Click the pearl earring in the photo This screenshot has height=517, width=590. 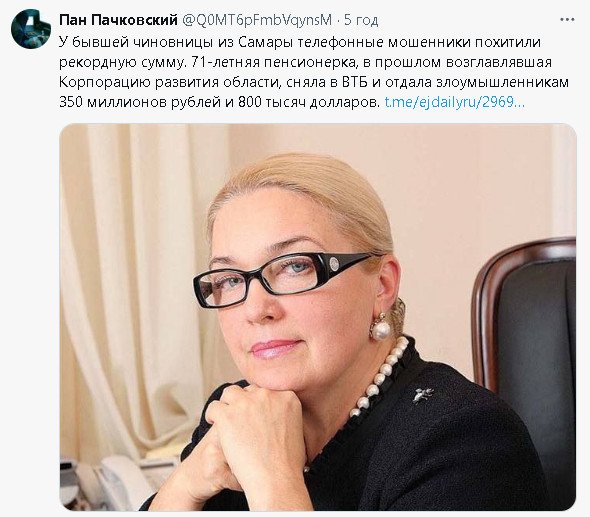coord(380,327)
